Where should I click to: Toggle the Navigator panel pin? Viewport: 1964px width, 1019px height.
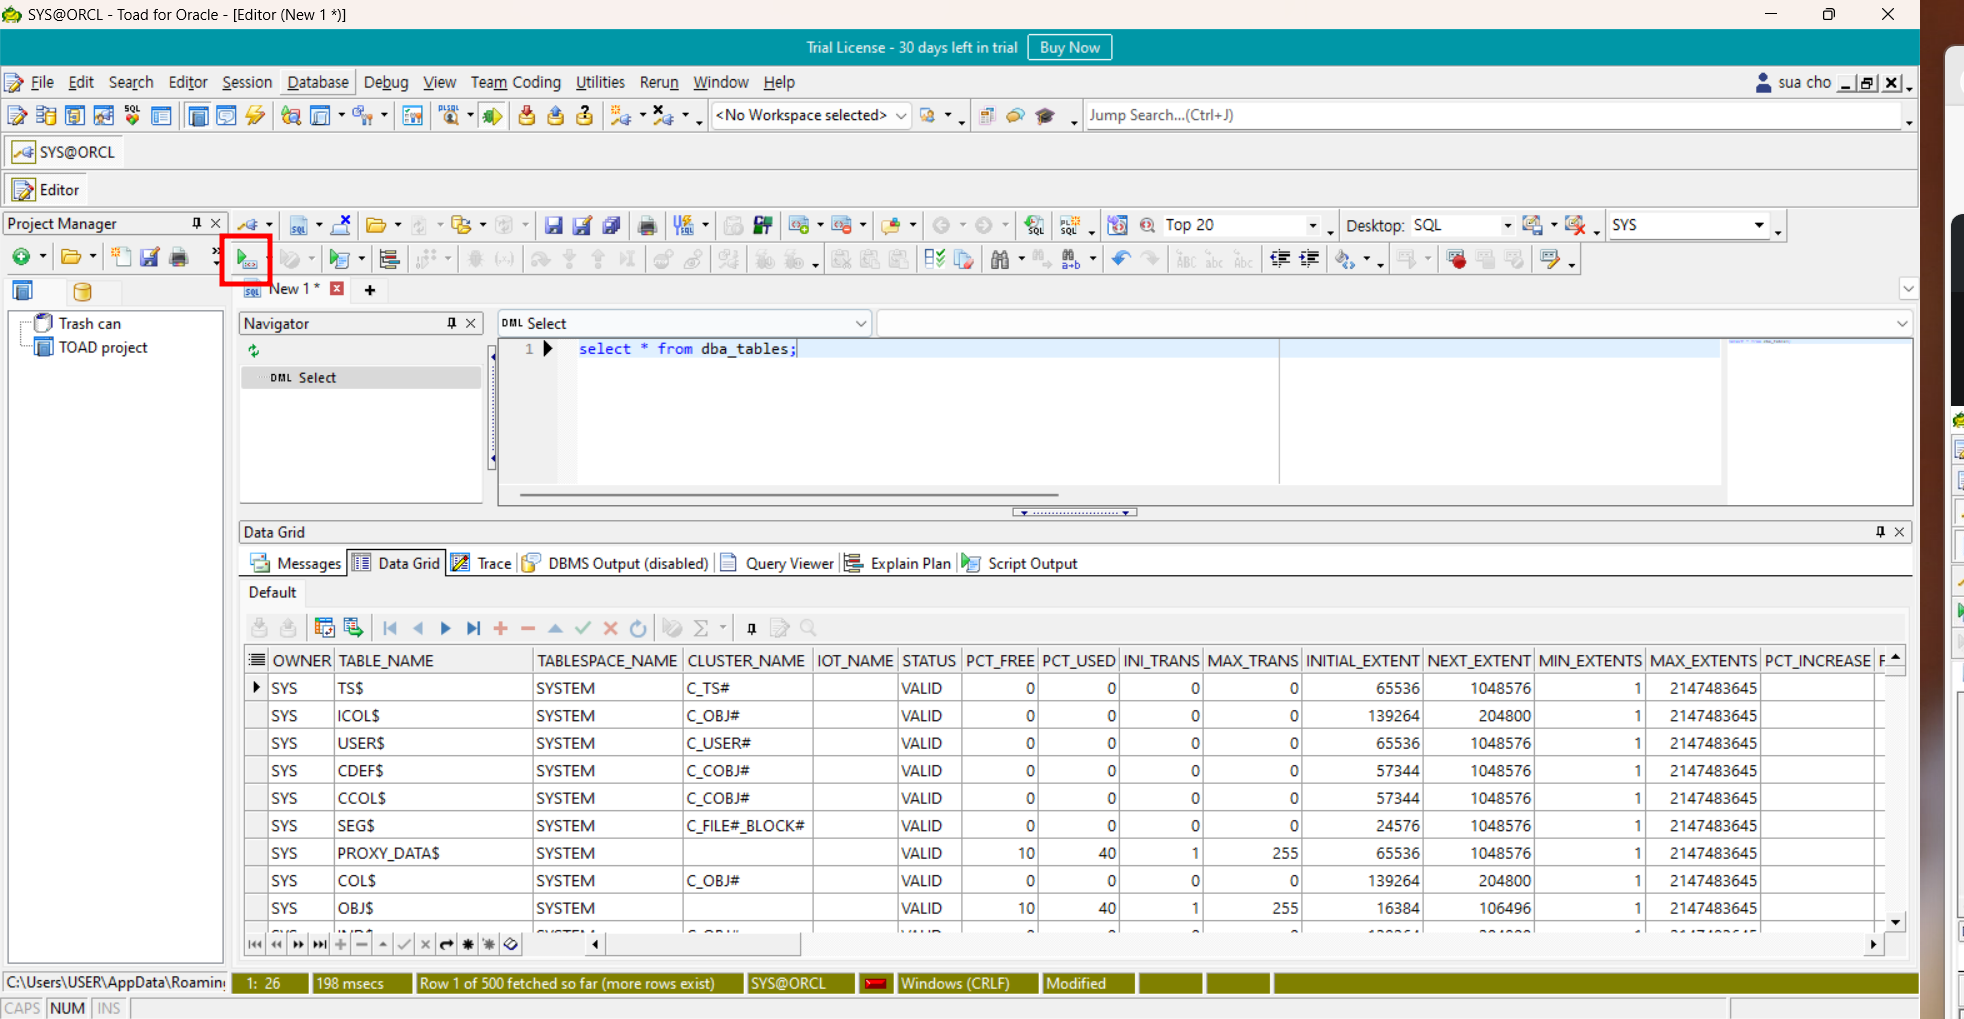click(452, 323)
